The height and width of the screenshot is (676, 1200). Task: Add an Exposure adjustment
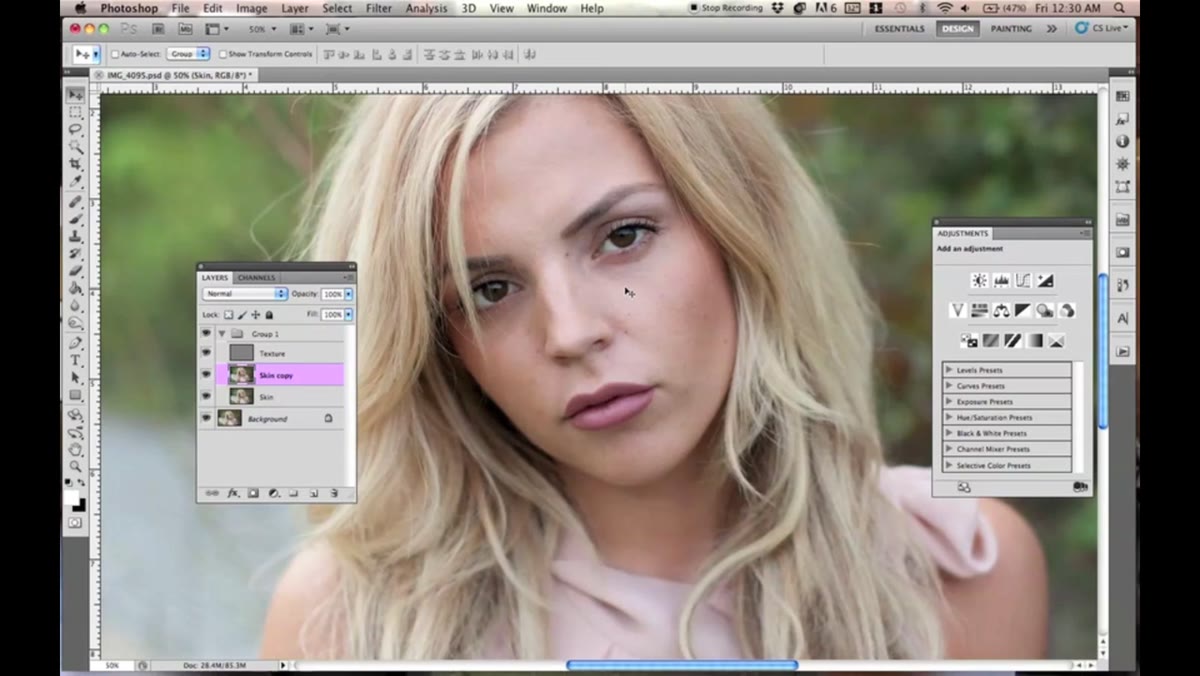tap(1045, 280)
